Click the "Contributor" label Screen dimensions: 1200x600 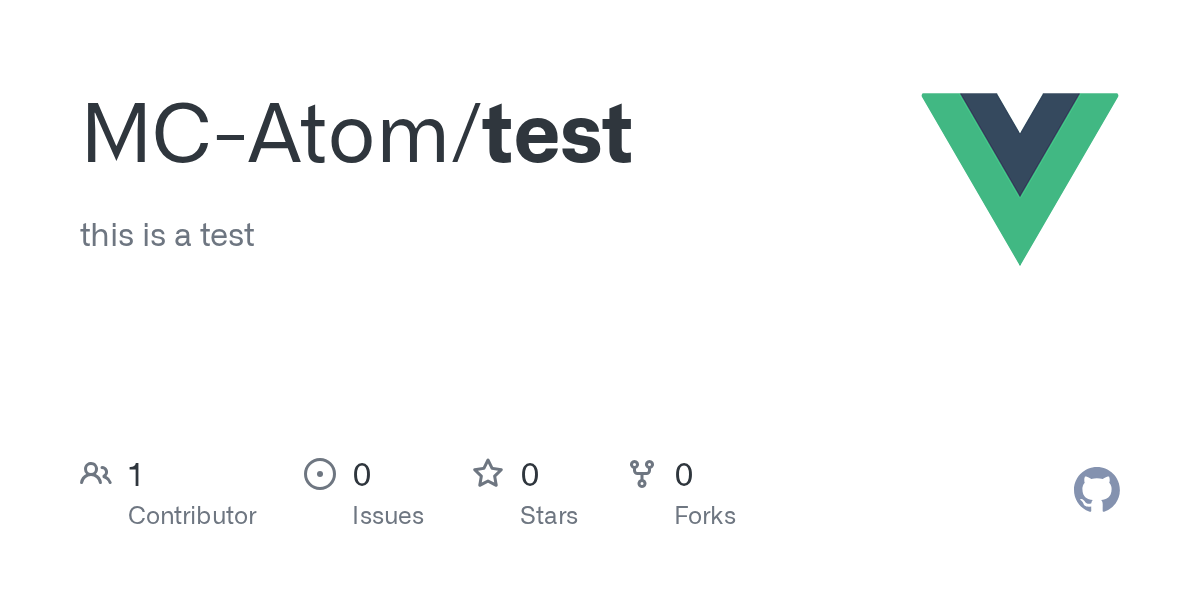click(192, 516)
